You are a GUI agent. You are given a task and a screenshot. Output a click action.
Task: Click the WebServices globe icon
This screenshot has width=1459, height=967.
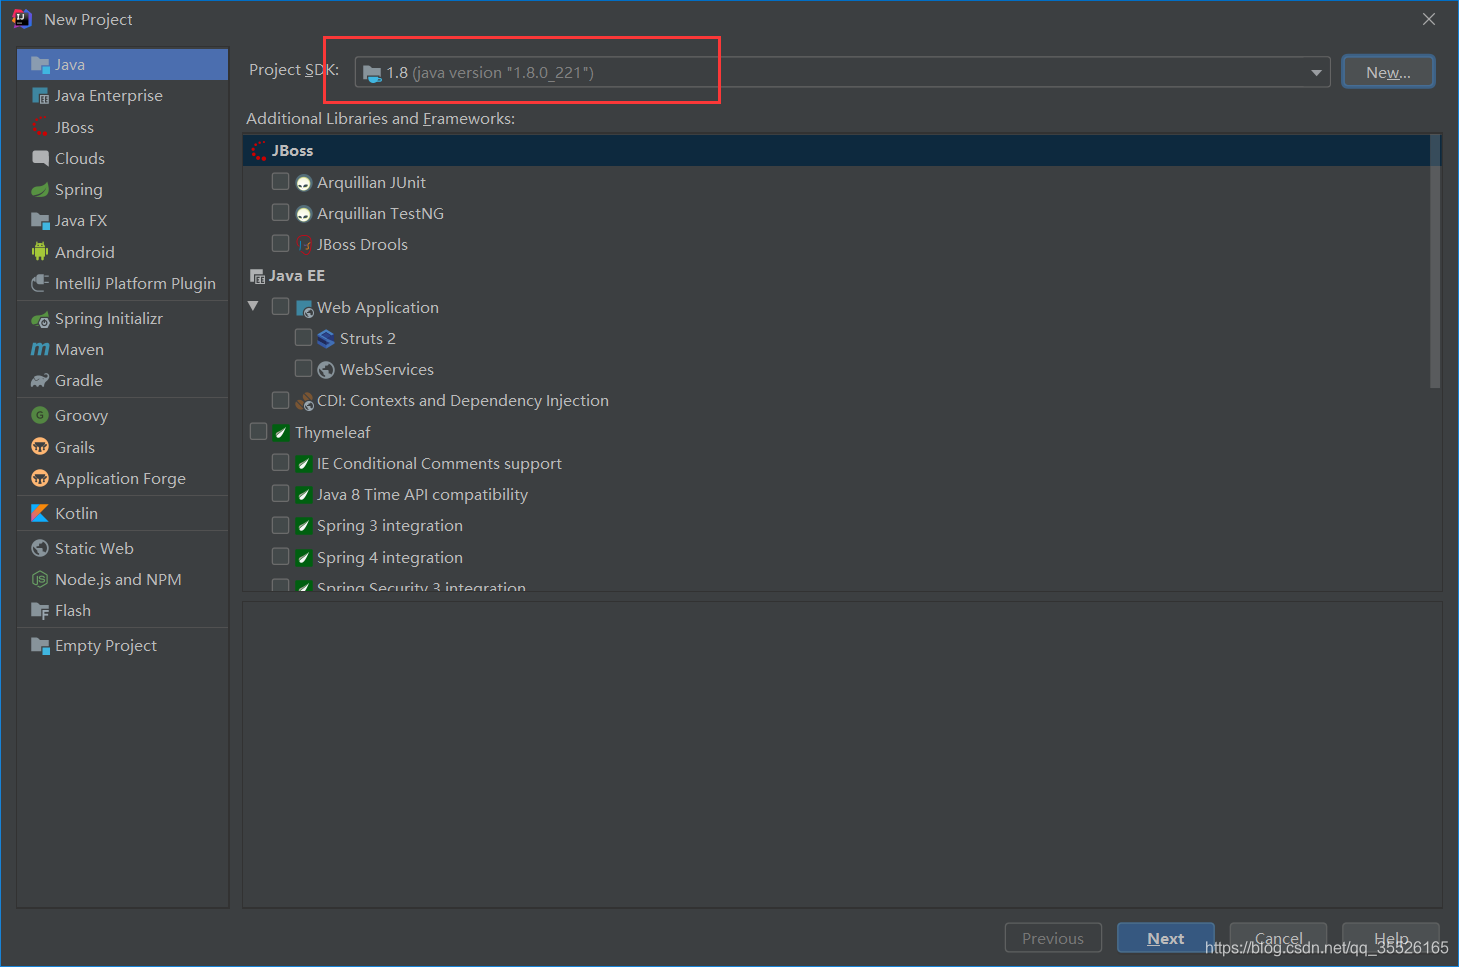click(x=326, y=370)
